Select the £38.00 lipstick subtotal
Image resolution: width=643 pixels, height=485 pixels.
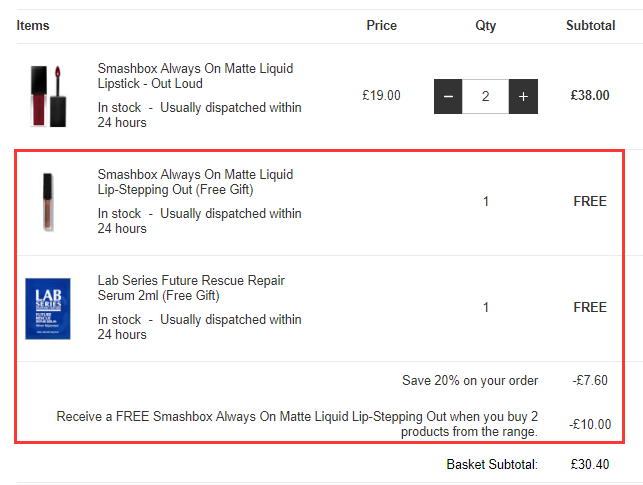[590, 96]
